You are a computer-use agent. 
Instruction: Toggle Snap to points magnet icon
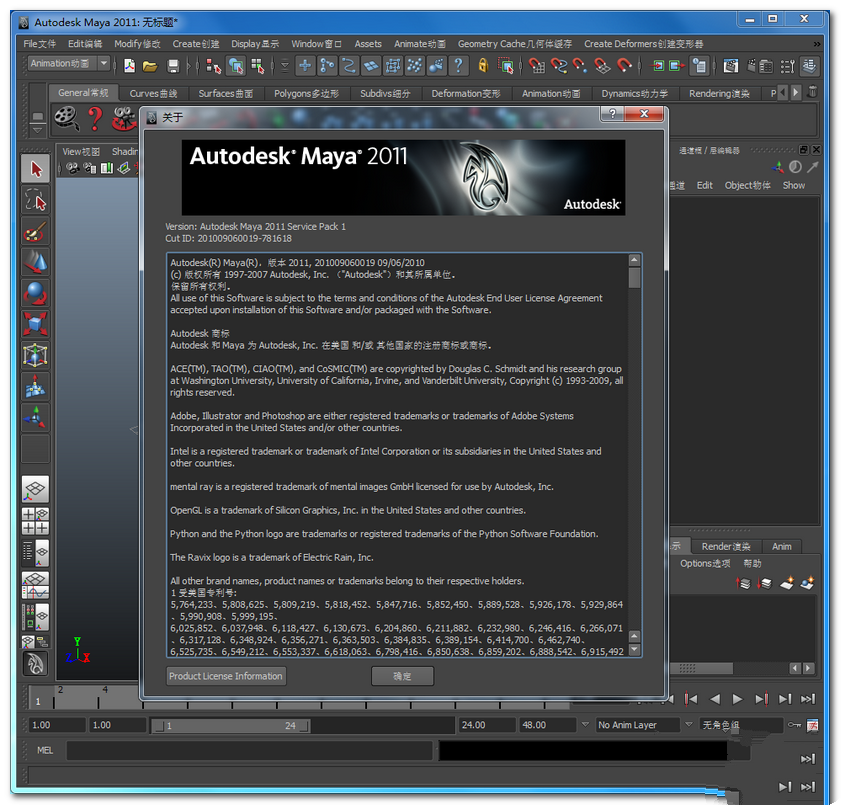pos(580,66)
